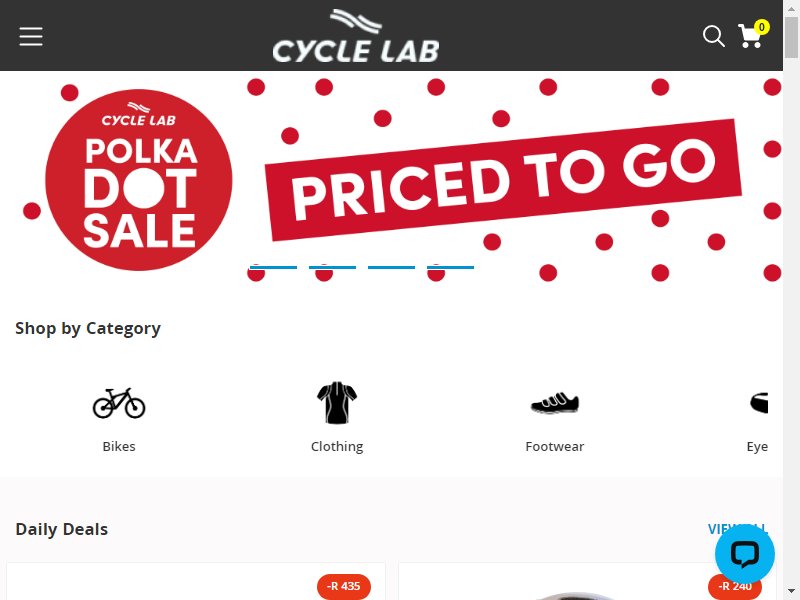Go to first banner slide indicator

point(273,267)
